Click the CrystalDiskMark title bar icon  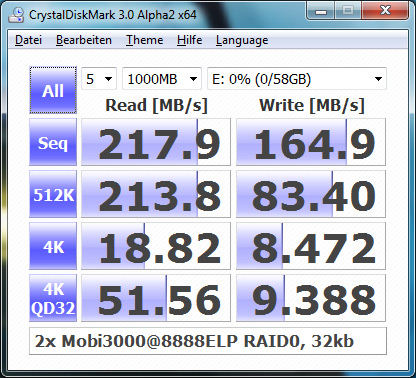tap(16, 15)
